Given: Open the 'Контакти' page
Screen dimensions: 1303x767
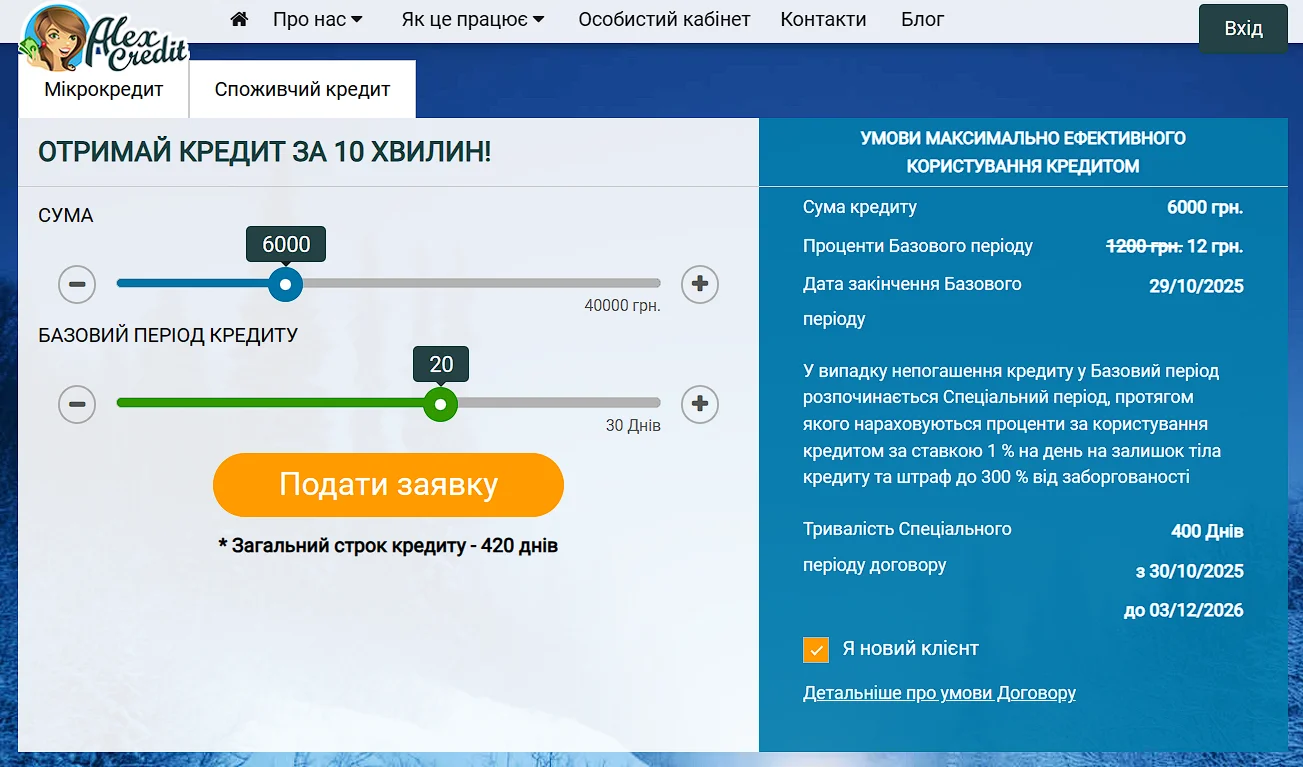Looking at the screenshot, I should point(823,19).
